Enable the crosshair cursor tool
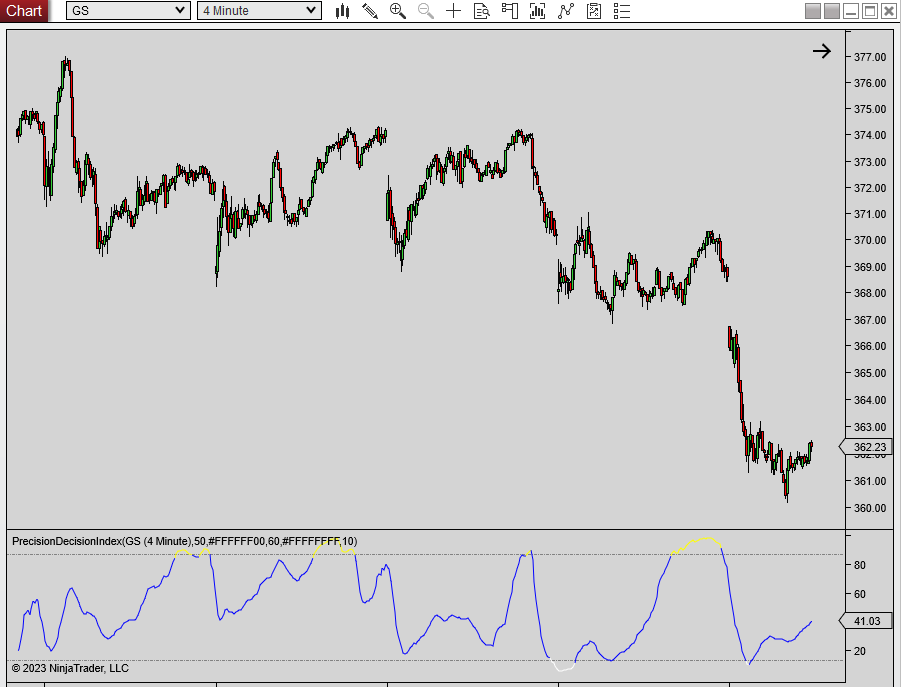901x687 pixels. click(453, 11)
